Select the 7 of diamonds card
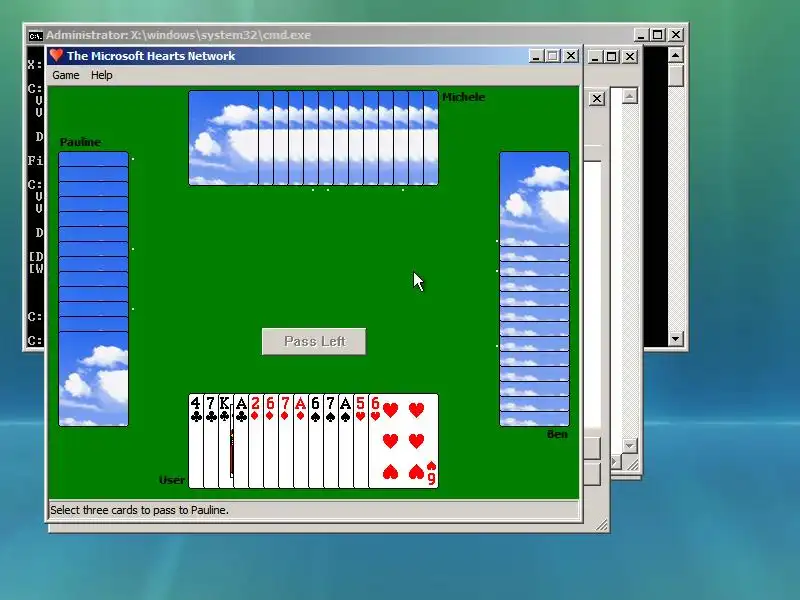Image resolution: width=800 pixels, height=600 pixels. coord(286,441)
